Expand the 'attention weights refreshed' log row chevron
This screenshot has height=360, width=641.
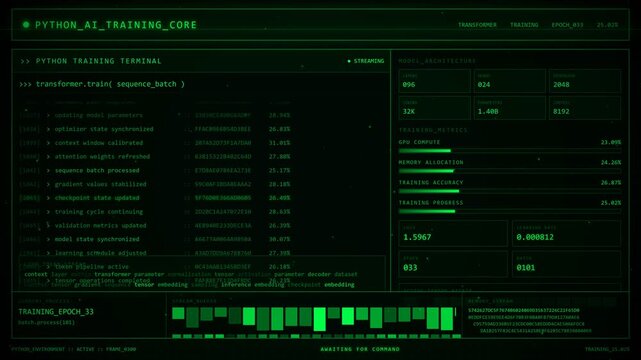48,157
